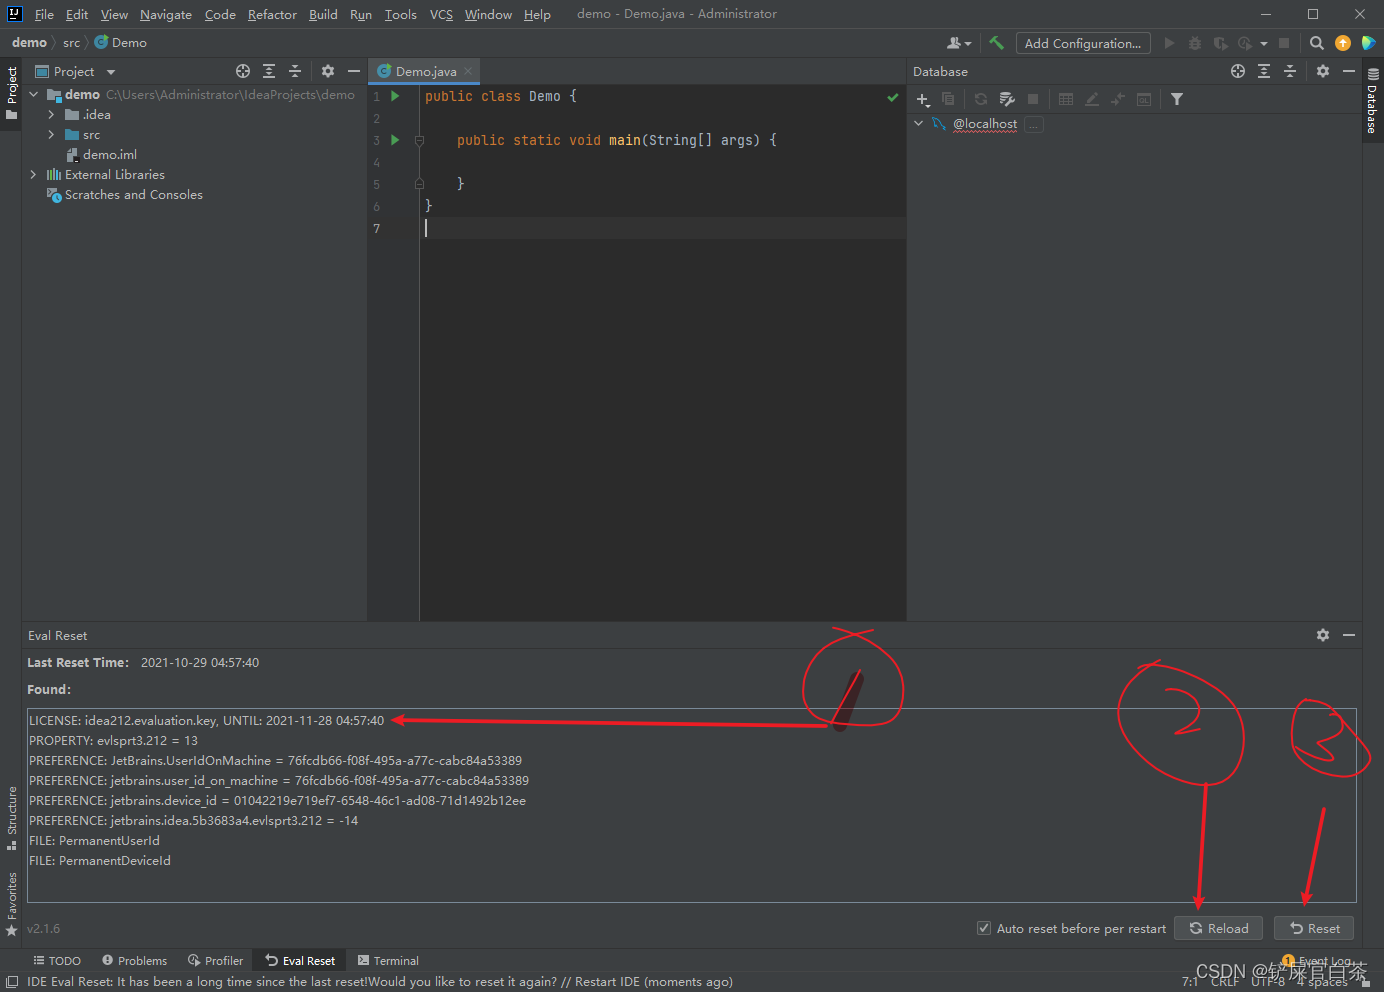
Task: Expand all in the Project panel
Action: [269, 71]
